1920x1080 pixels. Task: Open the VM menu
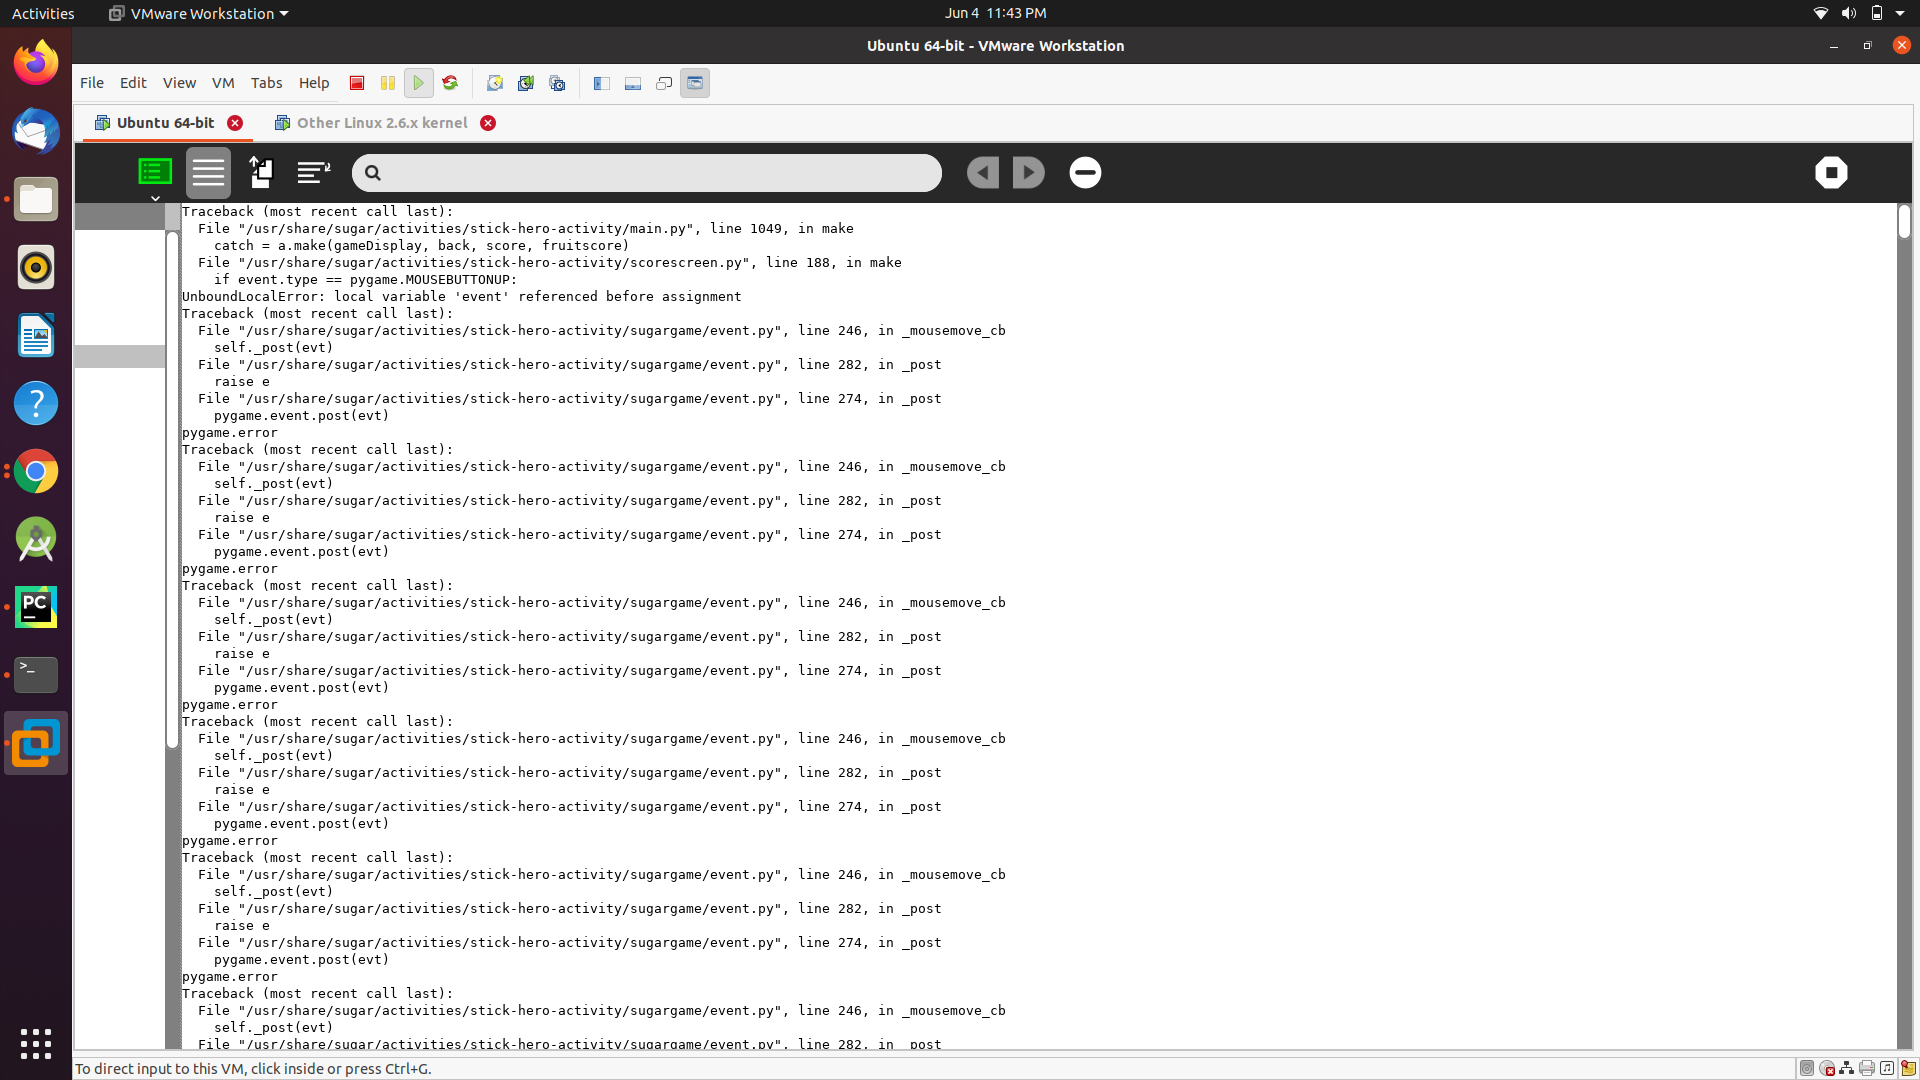point(223,83)
